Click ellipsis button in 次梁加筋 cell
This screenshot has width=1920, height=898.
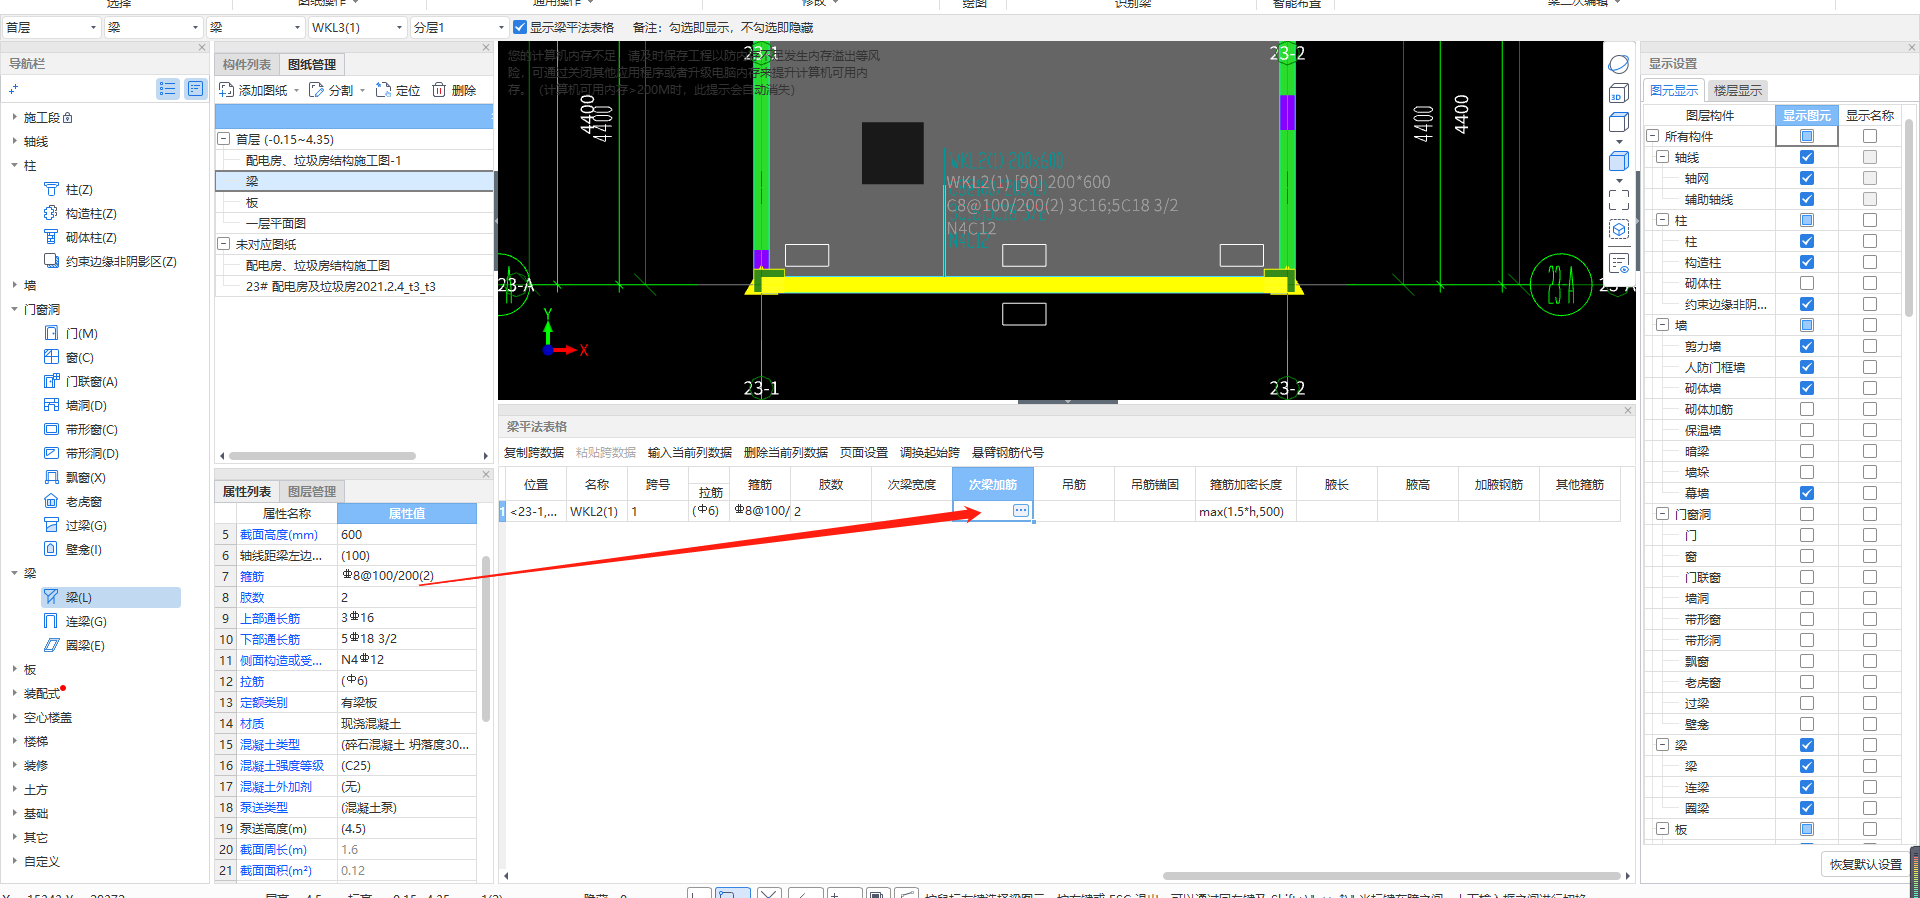pos(1020,511)
